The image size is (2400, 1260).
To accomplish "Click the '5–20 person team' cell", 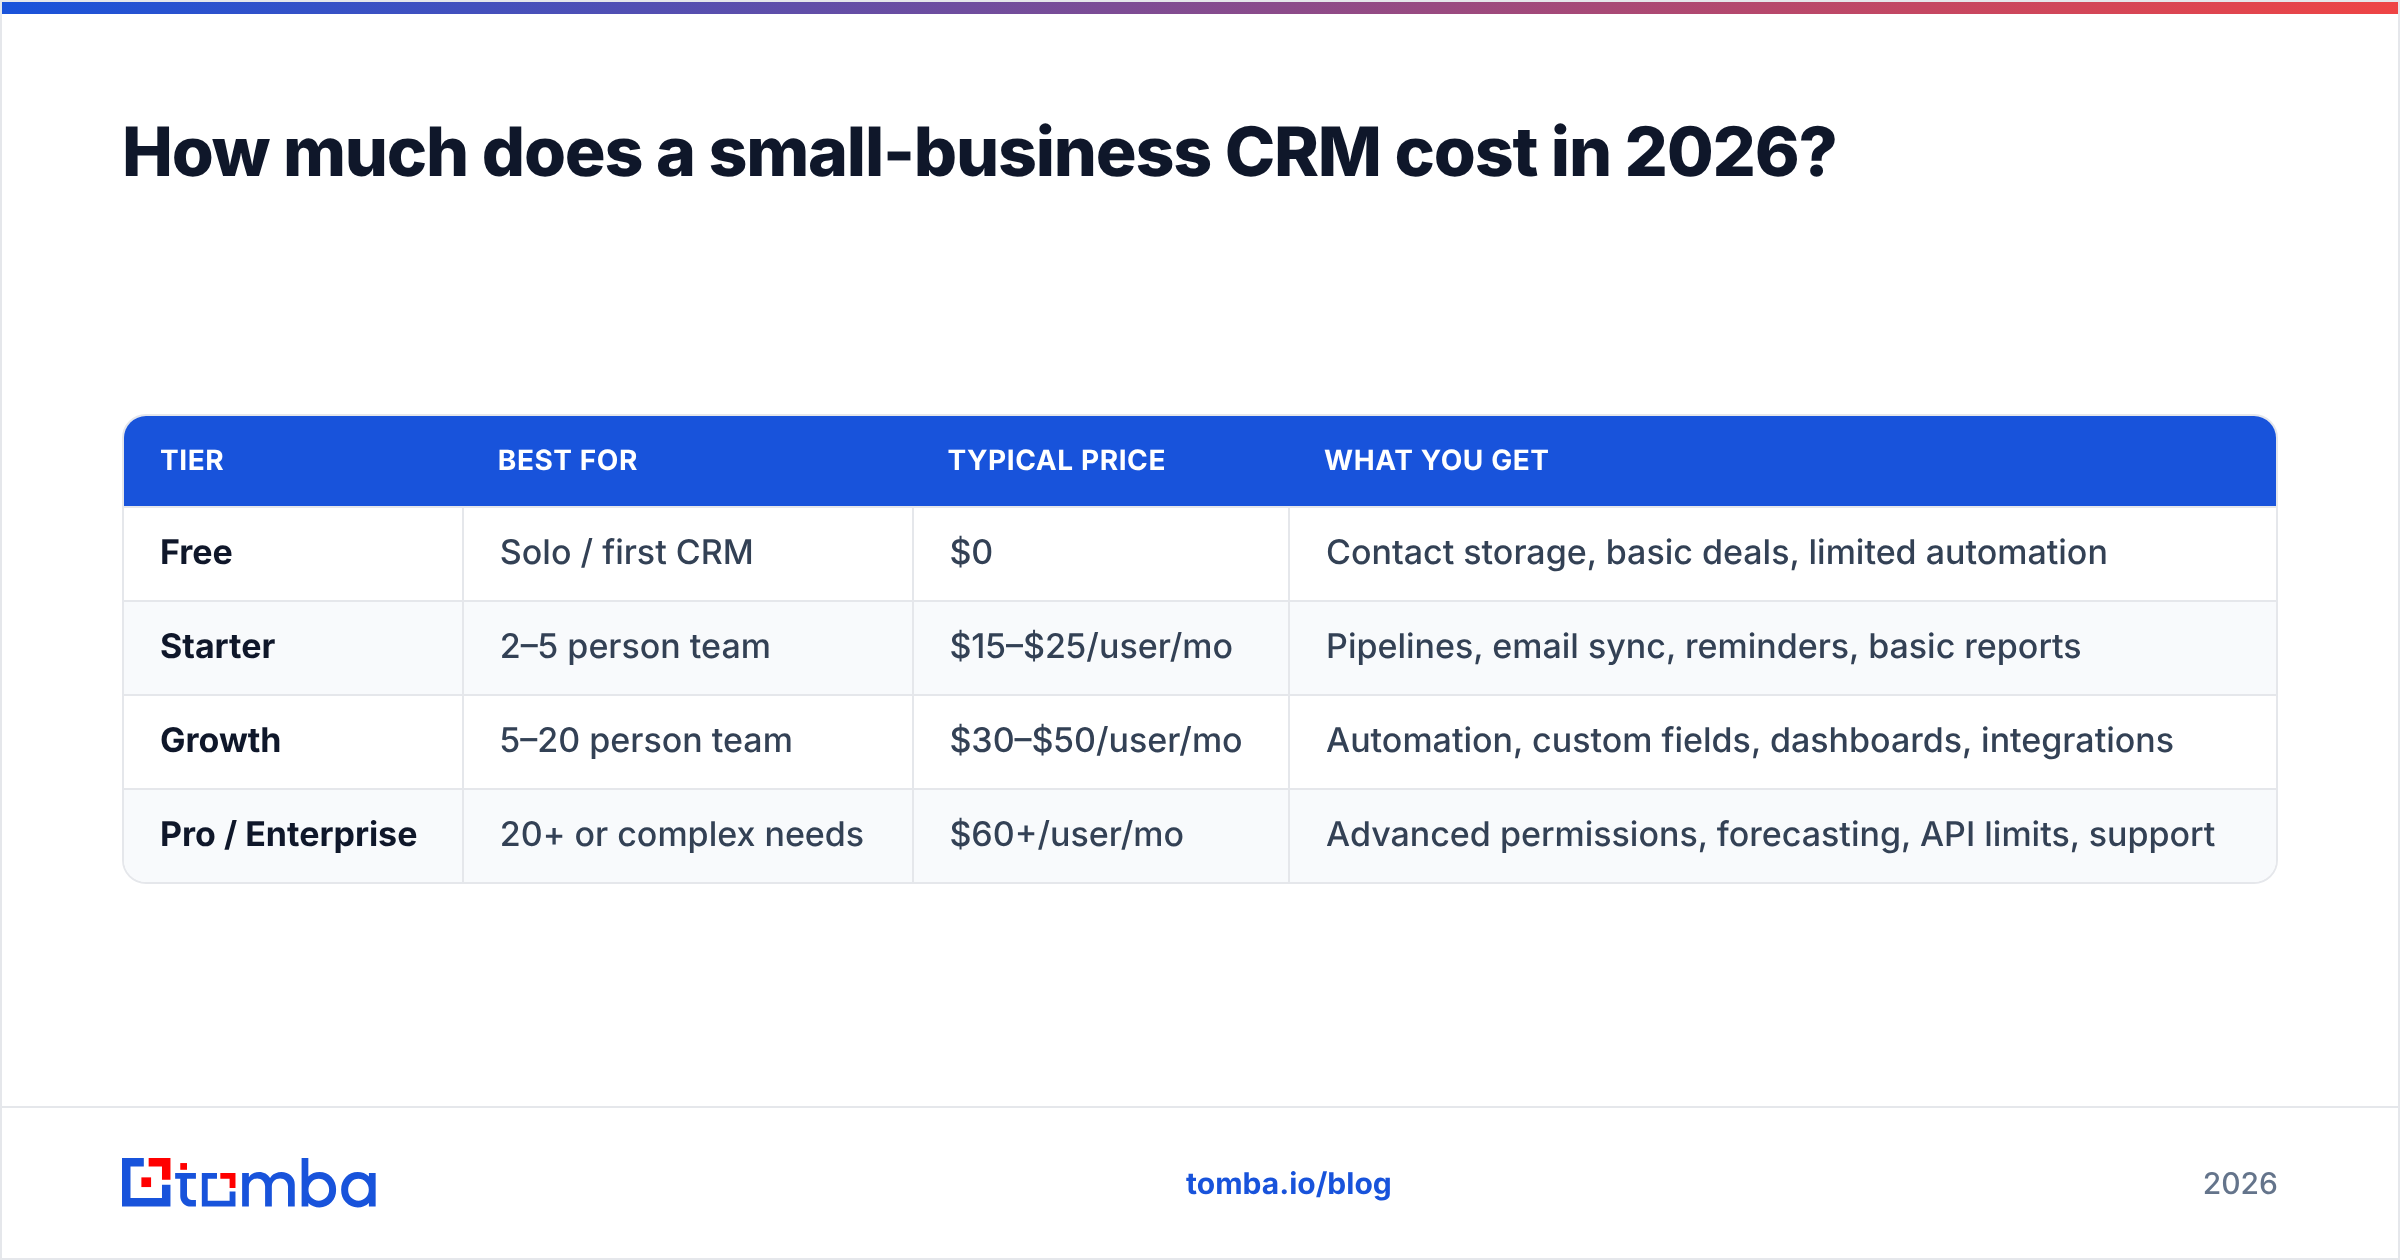I will click(688, 741).
